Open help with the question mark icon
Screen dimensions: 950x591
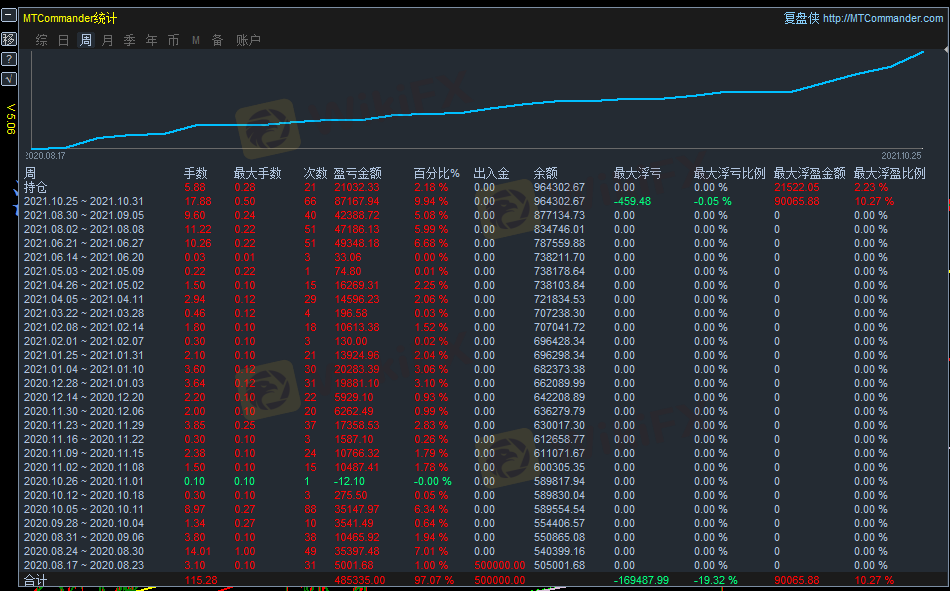(x=9, y=59)
